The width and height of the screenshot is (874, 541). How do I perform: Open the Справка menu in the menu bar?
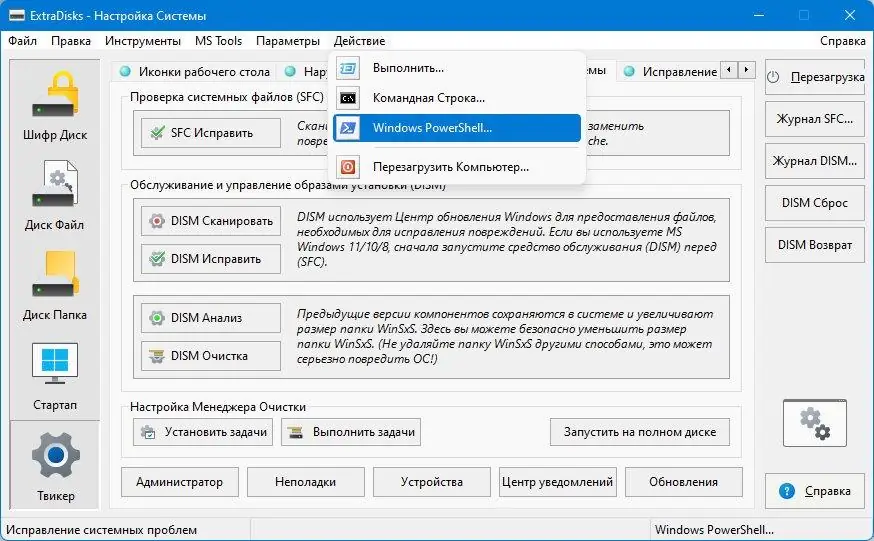(843, 41)
